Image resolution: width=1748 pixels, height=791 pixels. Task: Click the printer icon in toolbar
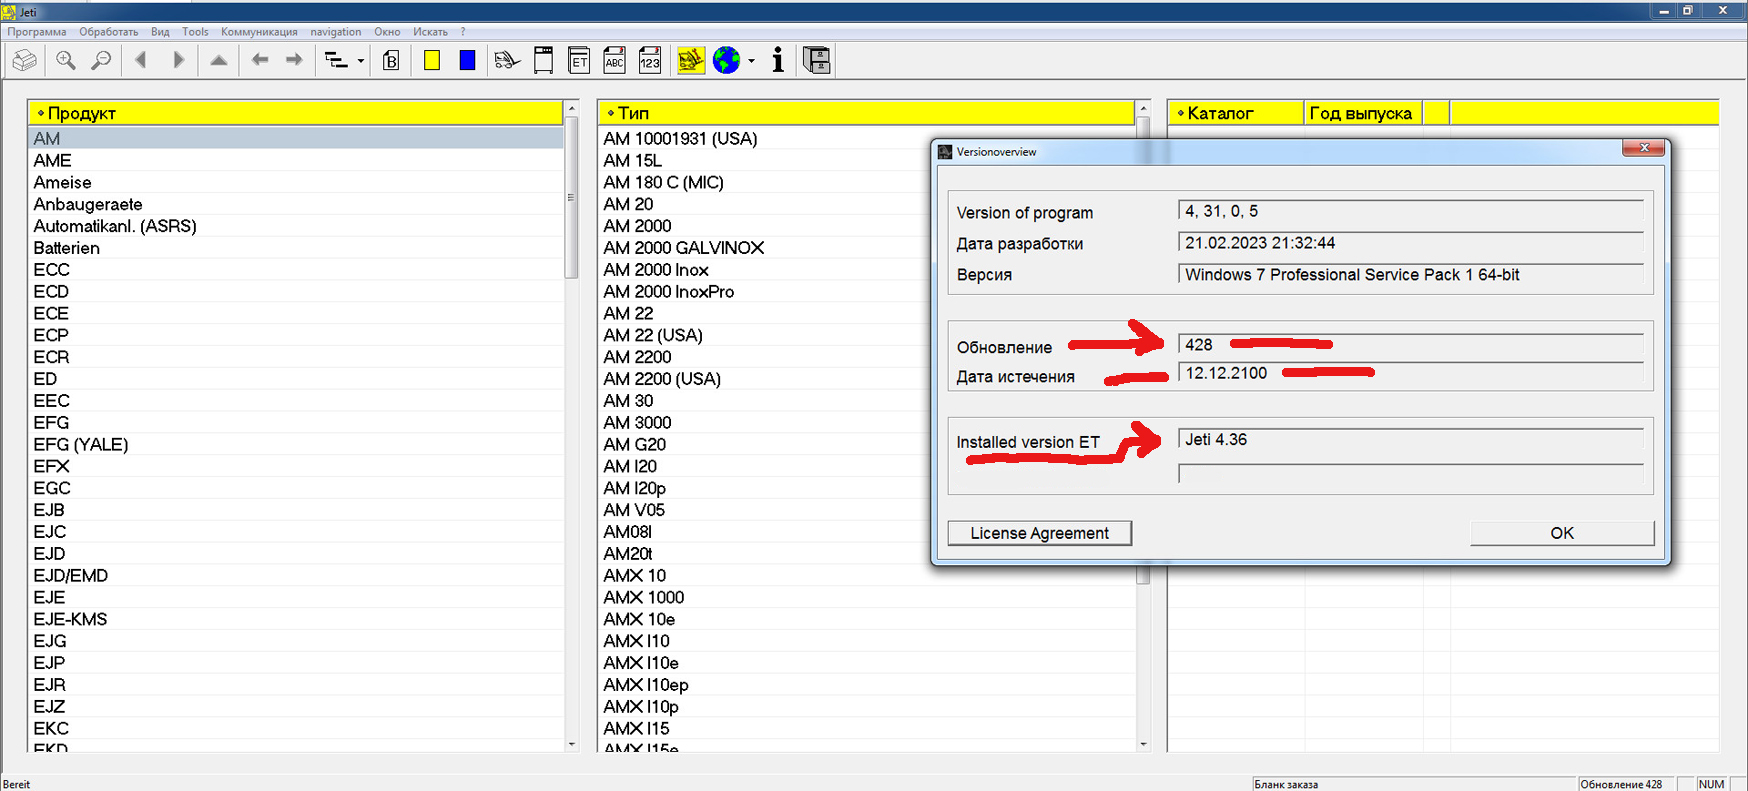[25, 61]
